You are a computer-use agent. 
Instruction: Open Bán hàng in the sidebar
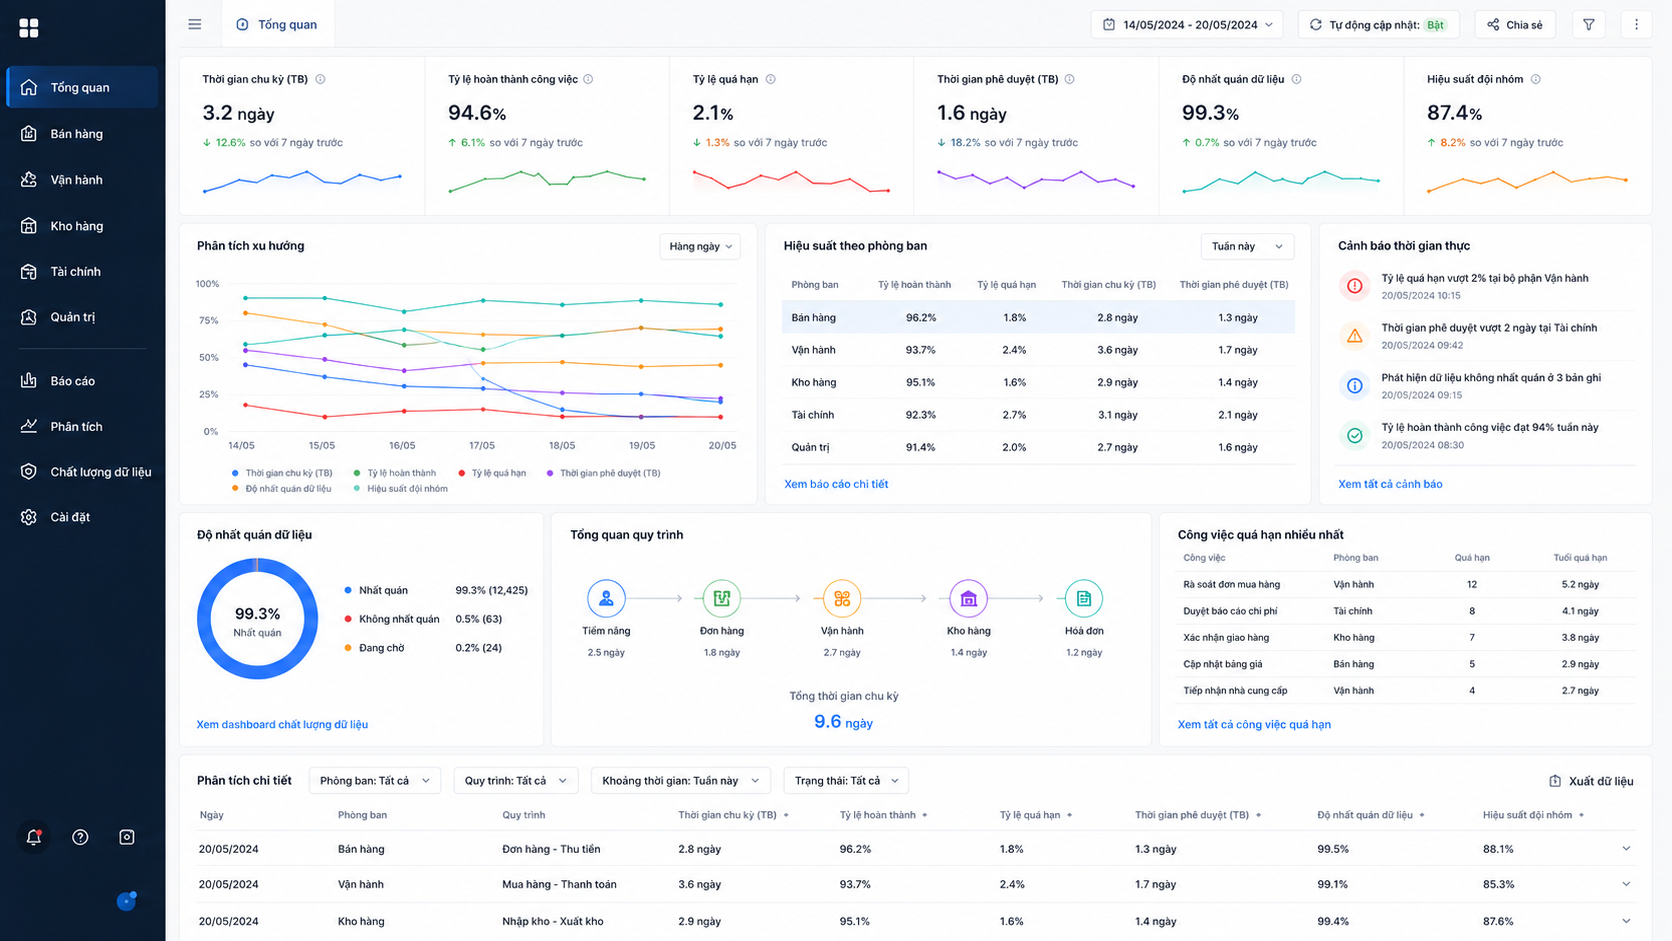(x=82, y=134)
